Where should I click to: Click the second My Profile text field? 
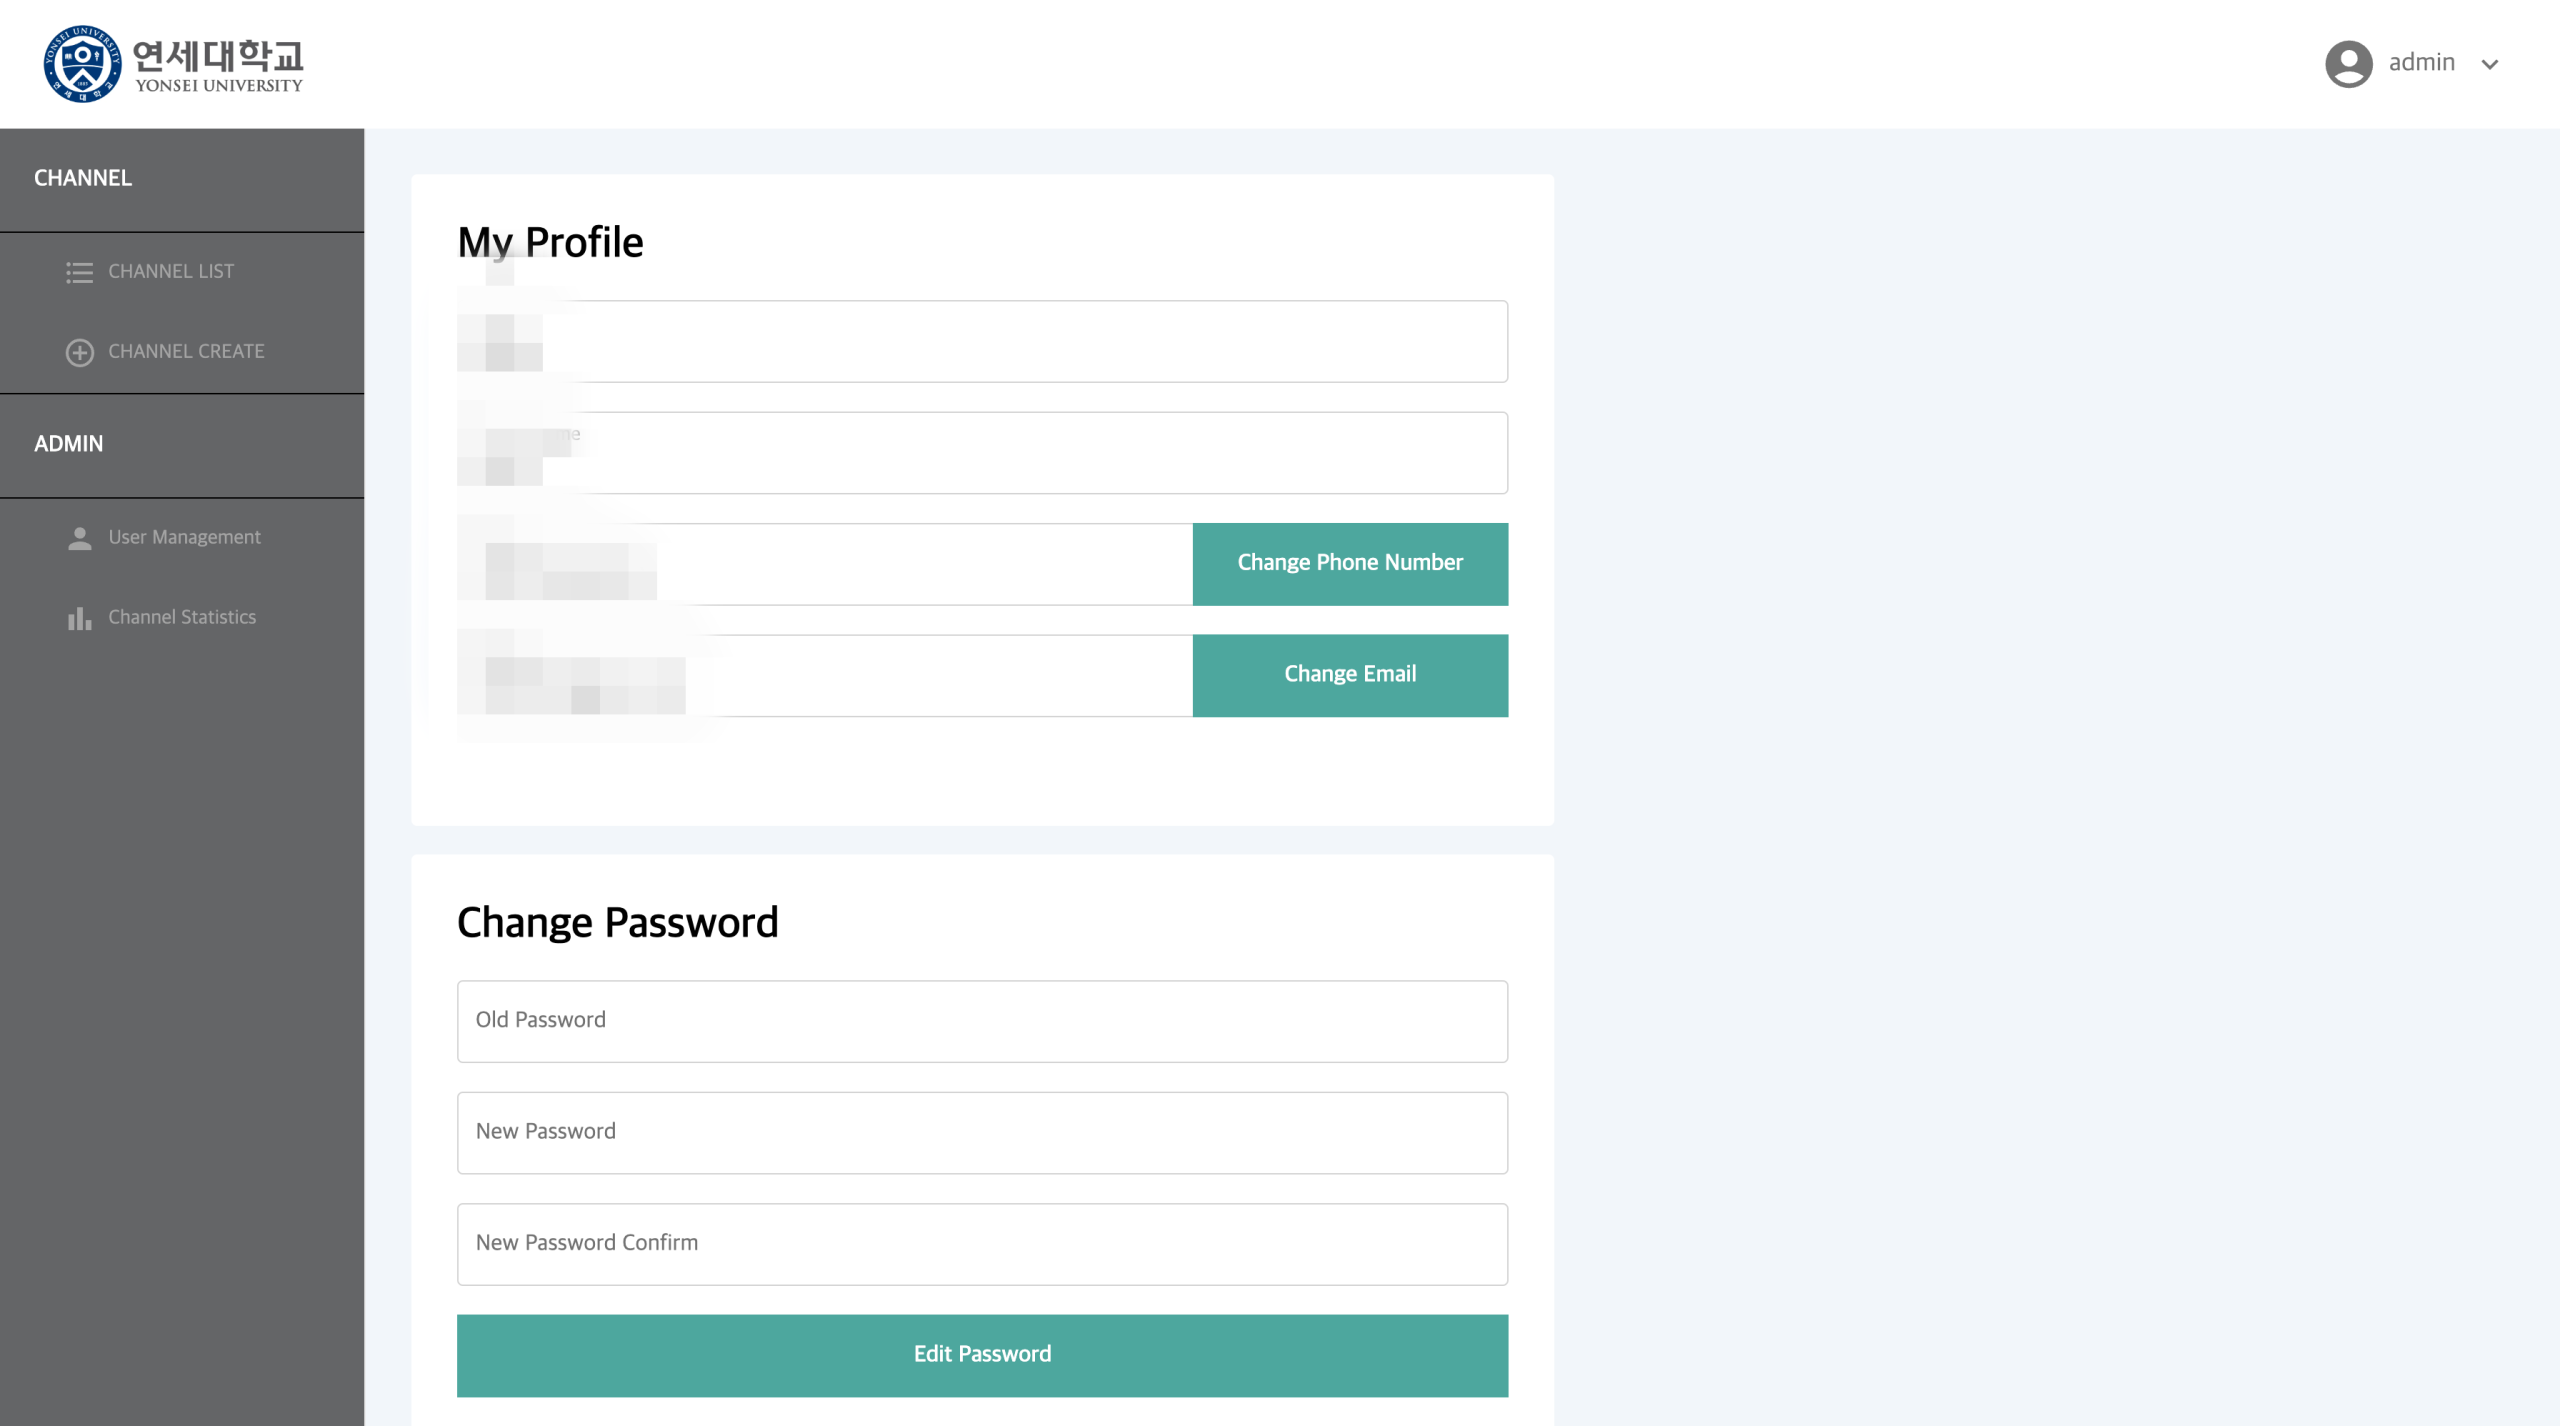982,453
